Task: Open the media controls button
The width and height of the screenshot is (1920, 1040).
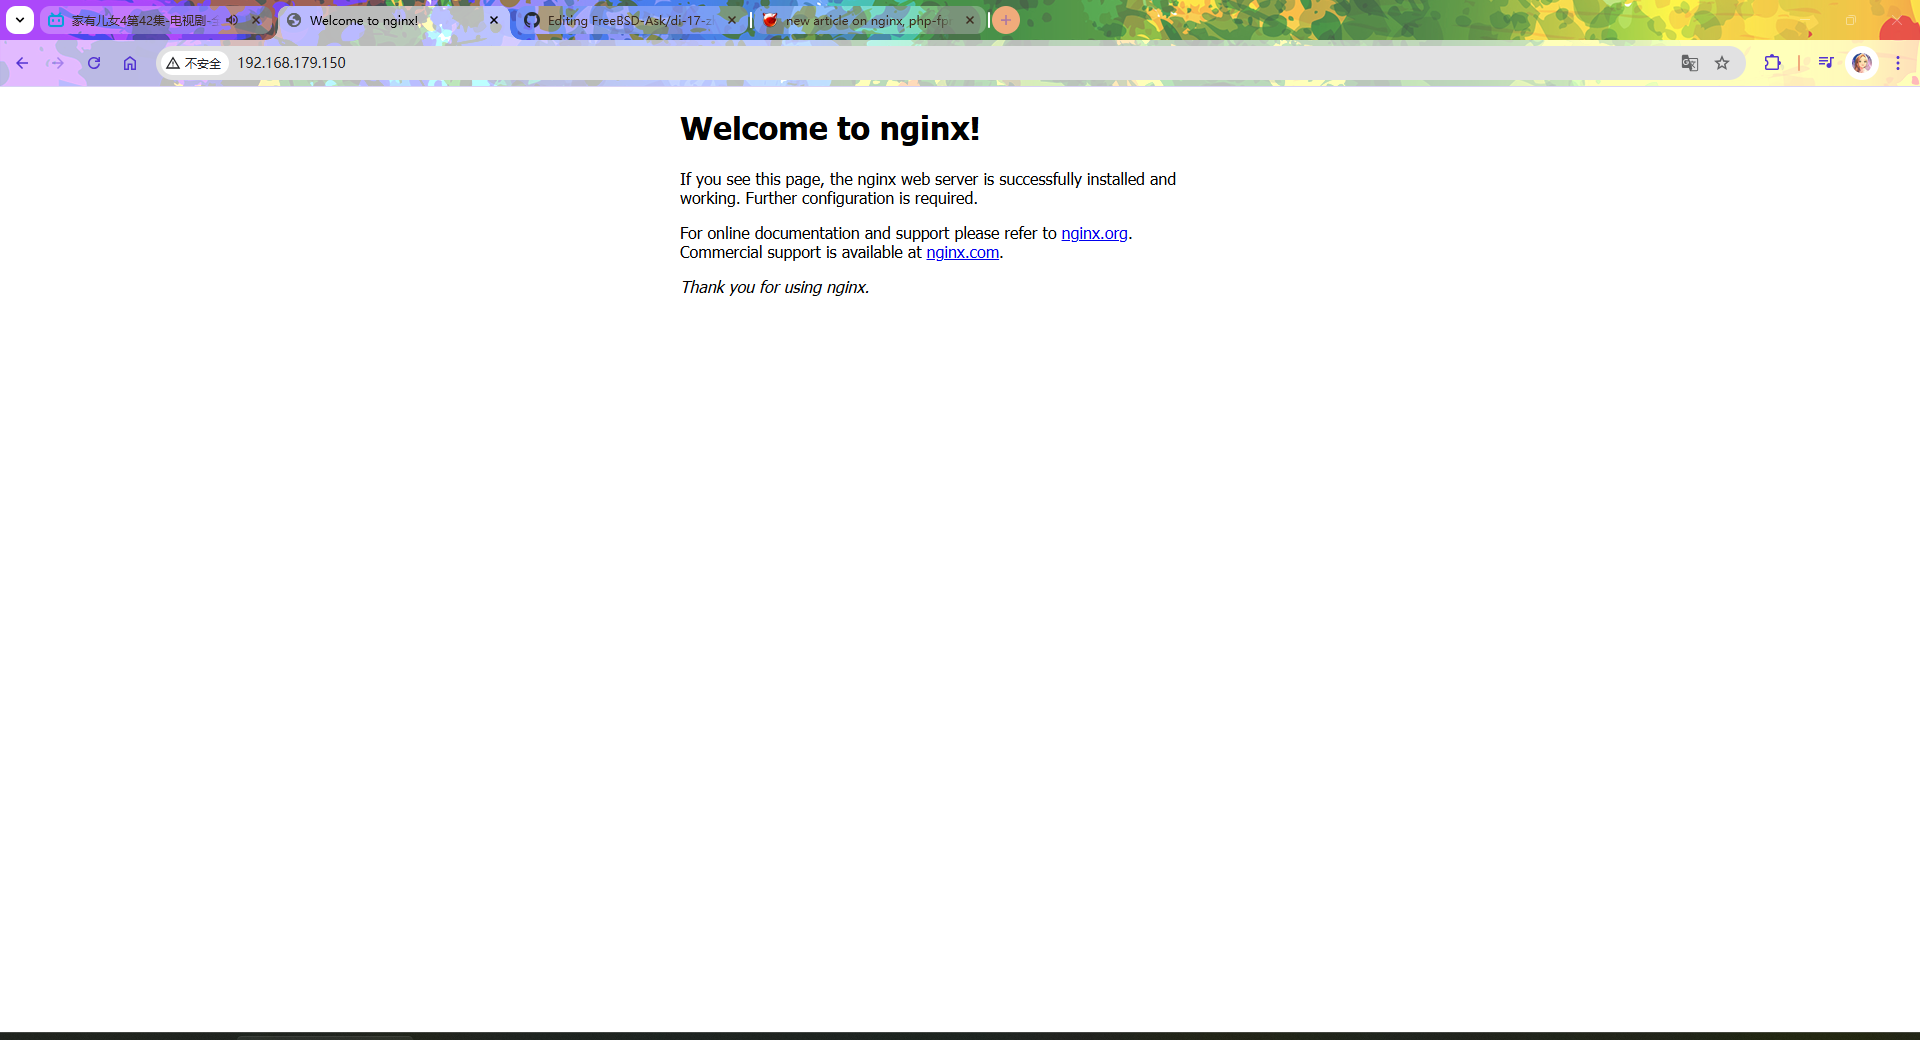Action: coord(1826,63)
